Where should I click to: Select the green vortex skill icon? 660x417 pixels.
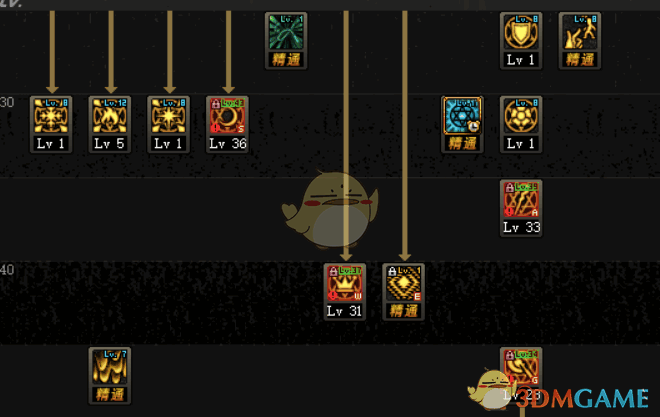286,32
